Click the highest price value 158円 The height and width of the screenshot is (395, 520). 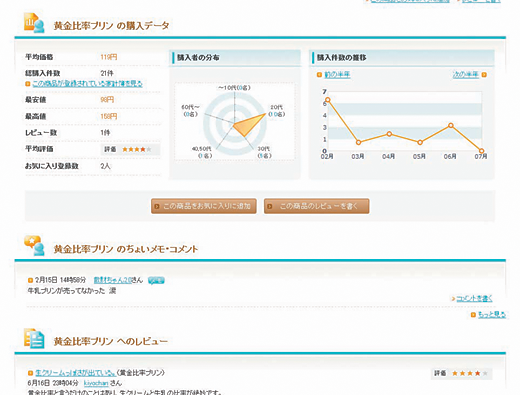(109, 116)
